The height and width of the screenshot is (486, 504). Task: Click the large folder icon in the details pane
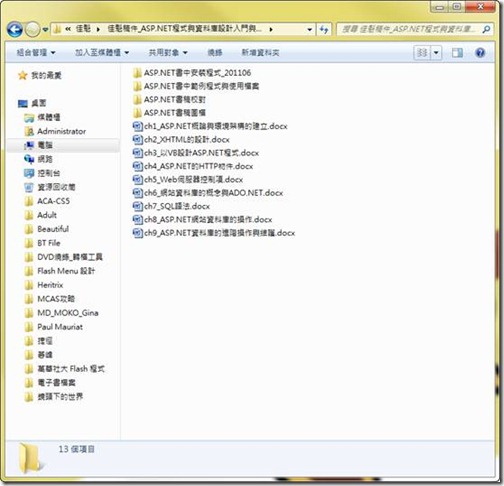(30, 458)
